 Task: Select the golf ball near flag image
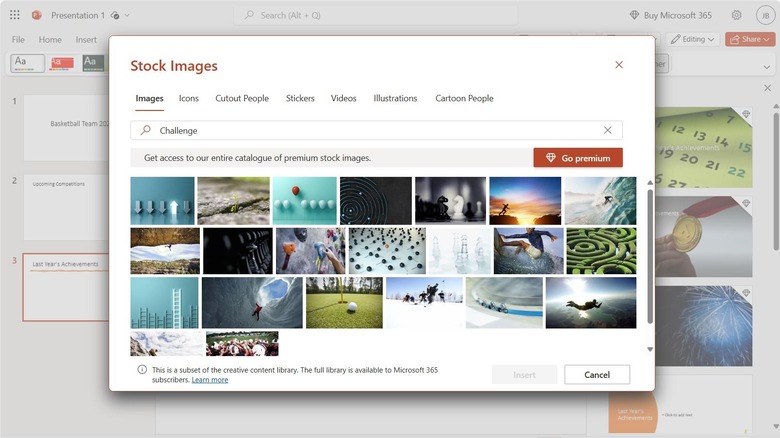click(344, 303)
